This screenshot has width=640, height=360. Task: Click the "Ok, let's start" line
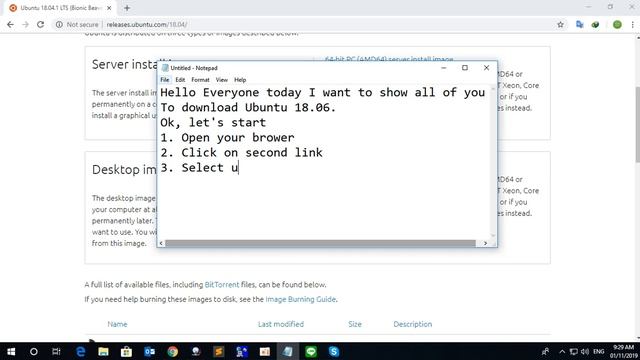[213, 122]
